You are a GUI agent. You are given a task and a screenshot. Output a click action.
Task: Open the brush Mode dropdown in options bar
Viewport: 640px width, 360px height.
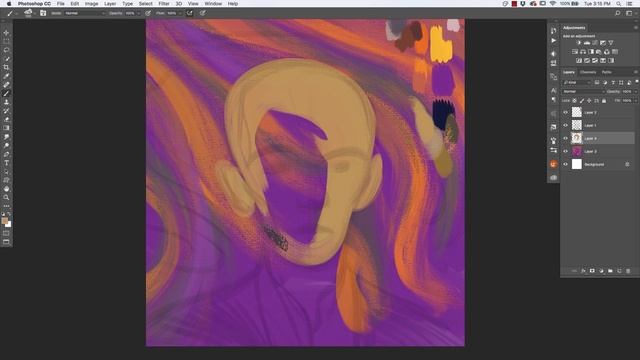tap(84, 13)
